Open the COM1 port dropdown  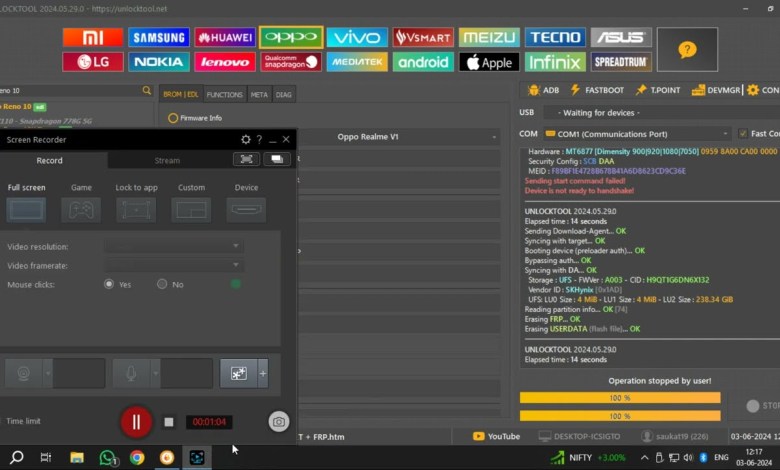(x=725, y=134)
